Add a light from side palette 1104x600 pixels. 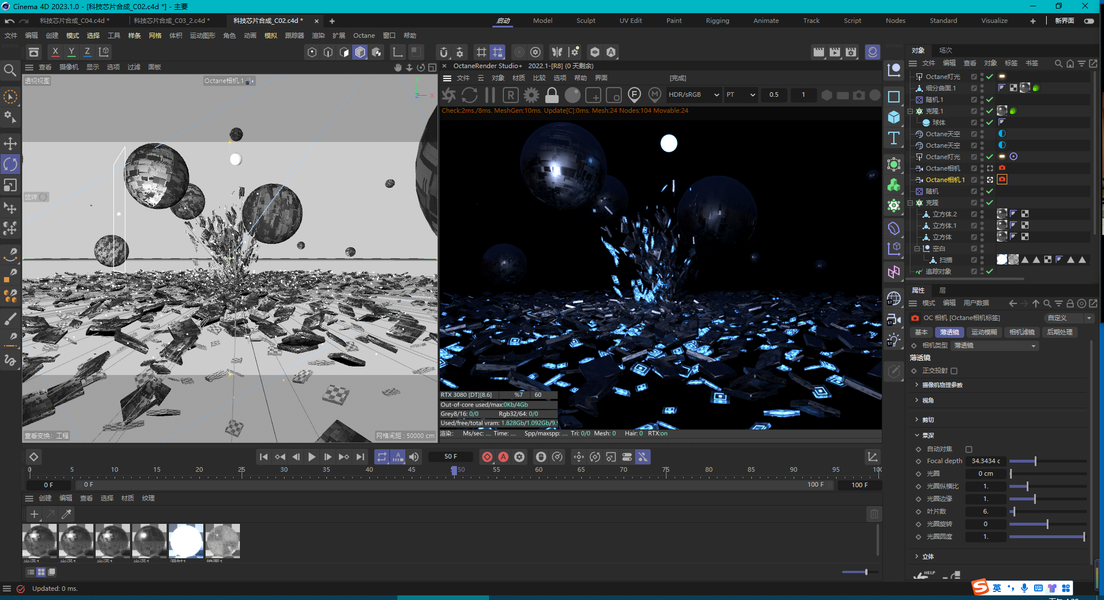pos(893,339)
